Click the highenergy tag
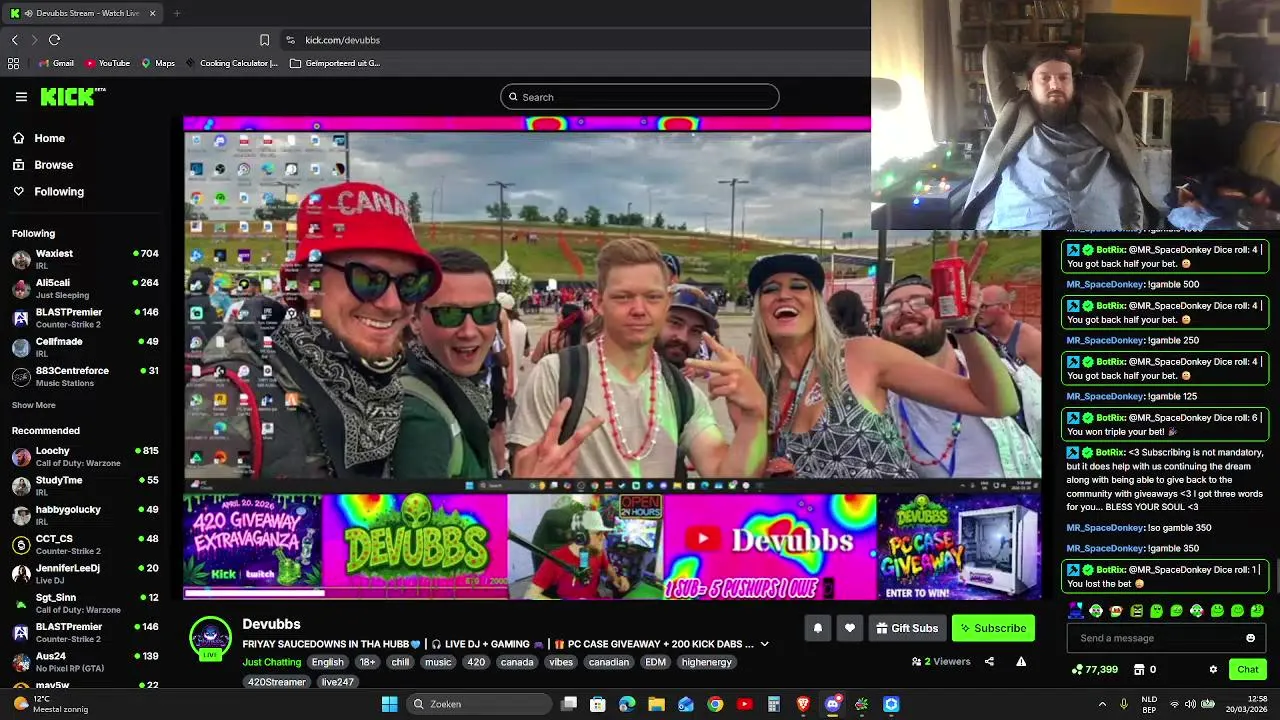The height and width of the screenshot is (720, 1280). (x=707, y=662)
